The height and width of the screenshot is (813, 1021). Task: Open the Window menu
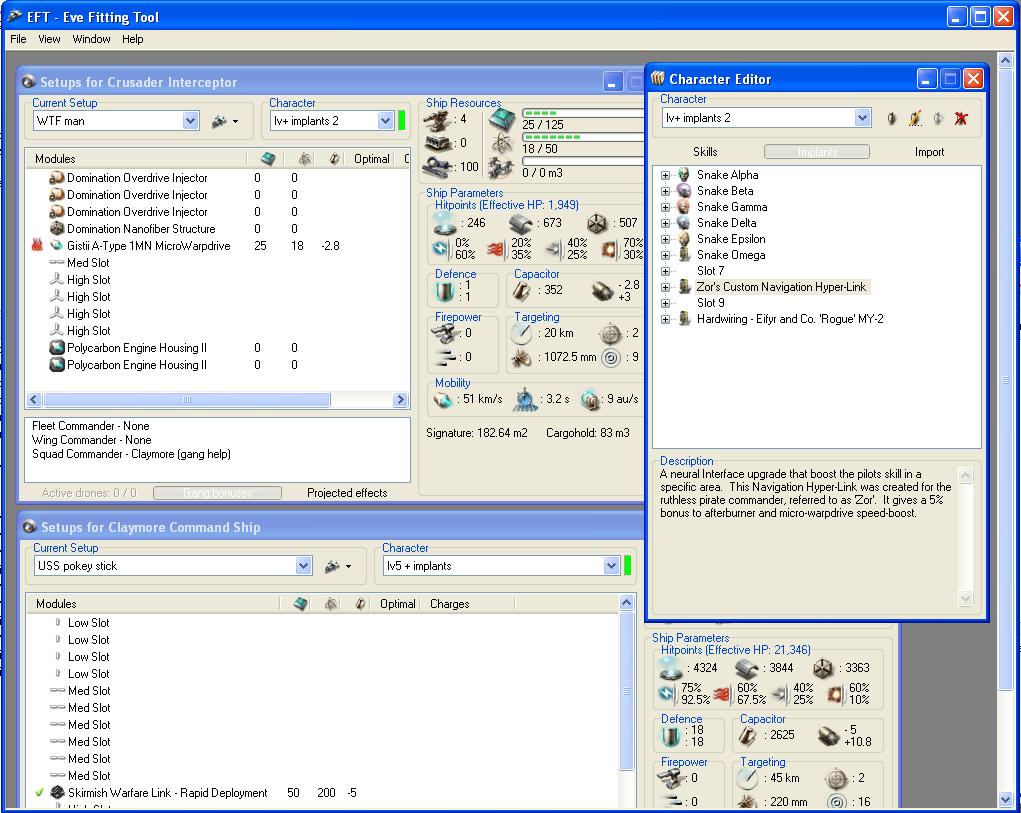(91, 39)
